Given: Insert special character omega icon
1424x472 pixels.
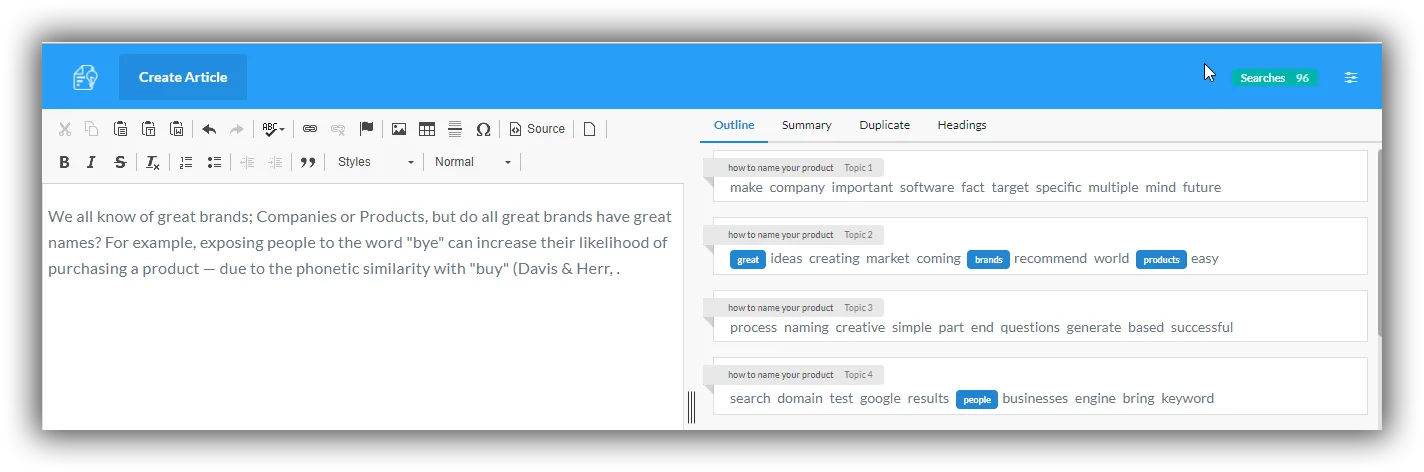Looking at the screenshot, I should click(x=483, y=129).
